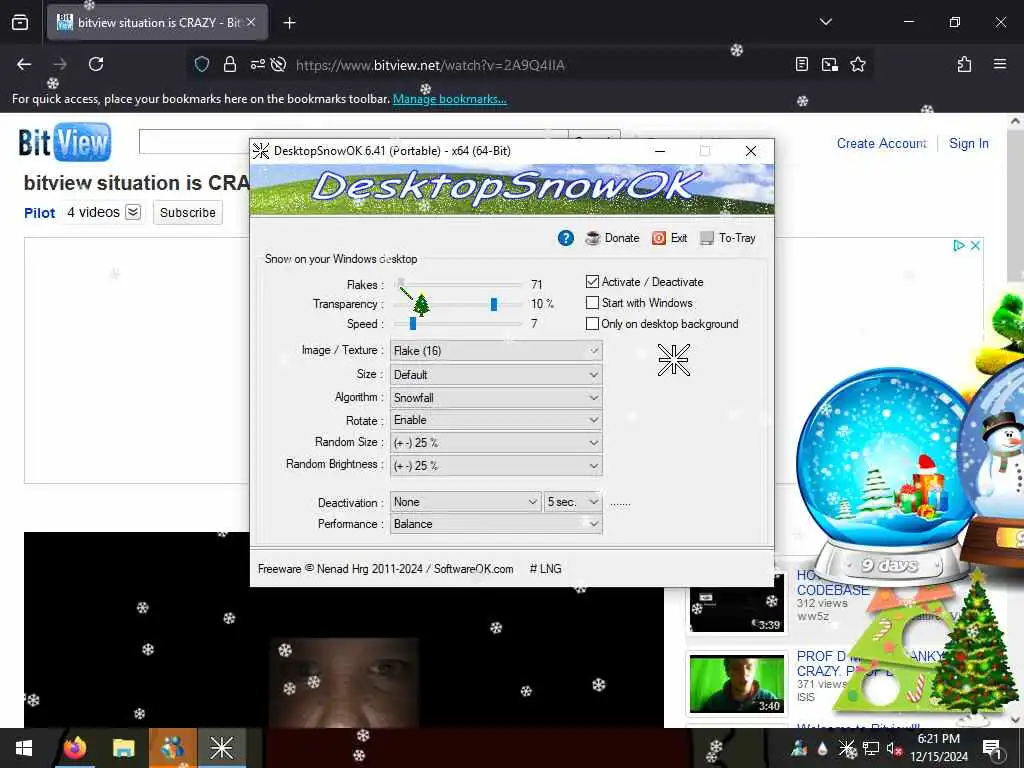Screen dimensions: 1024x768
Task: Click the Firefox address bar URL
Action: pyautogui.click(x=430, y=65)
